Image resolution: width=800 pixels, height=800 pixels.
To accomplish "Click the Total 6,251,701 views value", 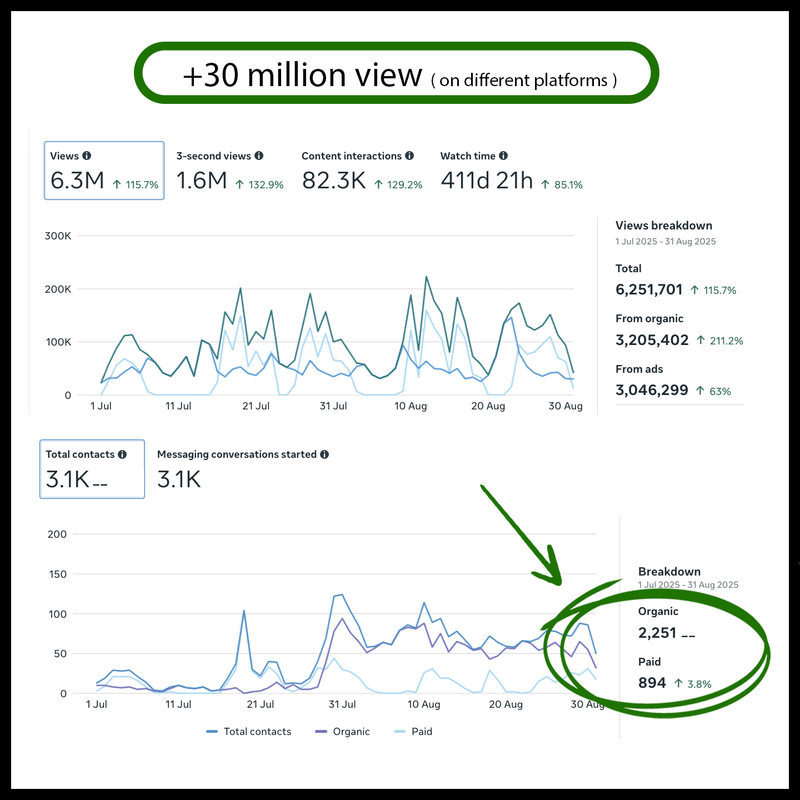I will (x=649, y=290).
